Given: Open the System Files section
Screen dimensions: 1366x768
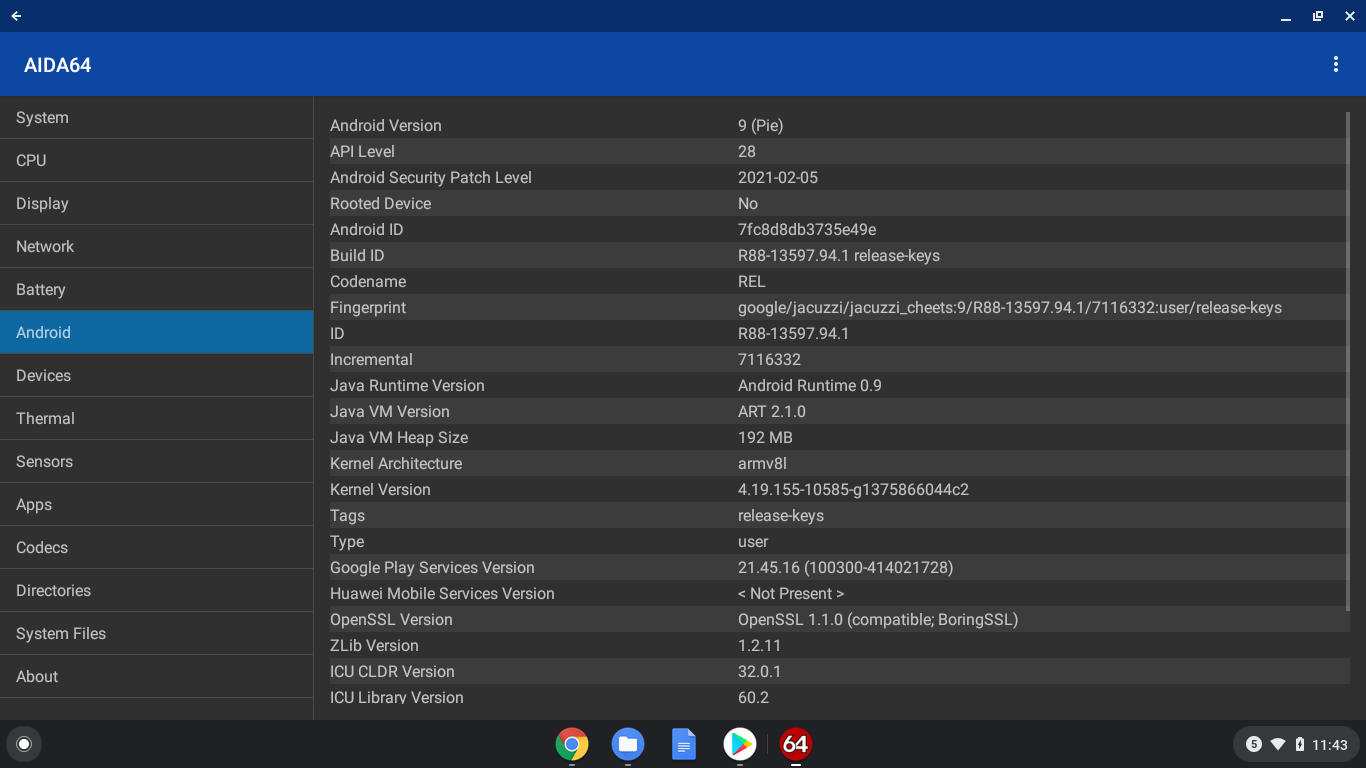Looking at the screenshot, I should coord(157,633).
